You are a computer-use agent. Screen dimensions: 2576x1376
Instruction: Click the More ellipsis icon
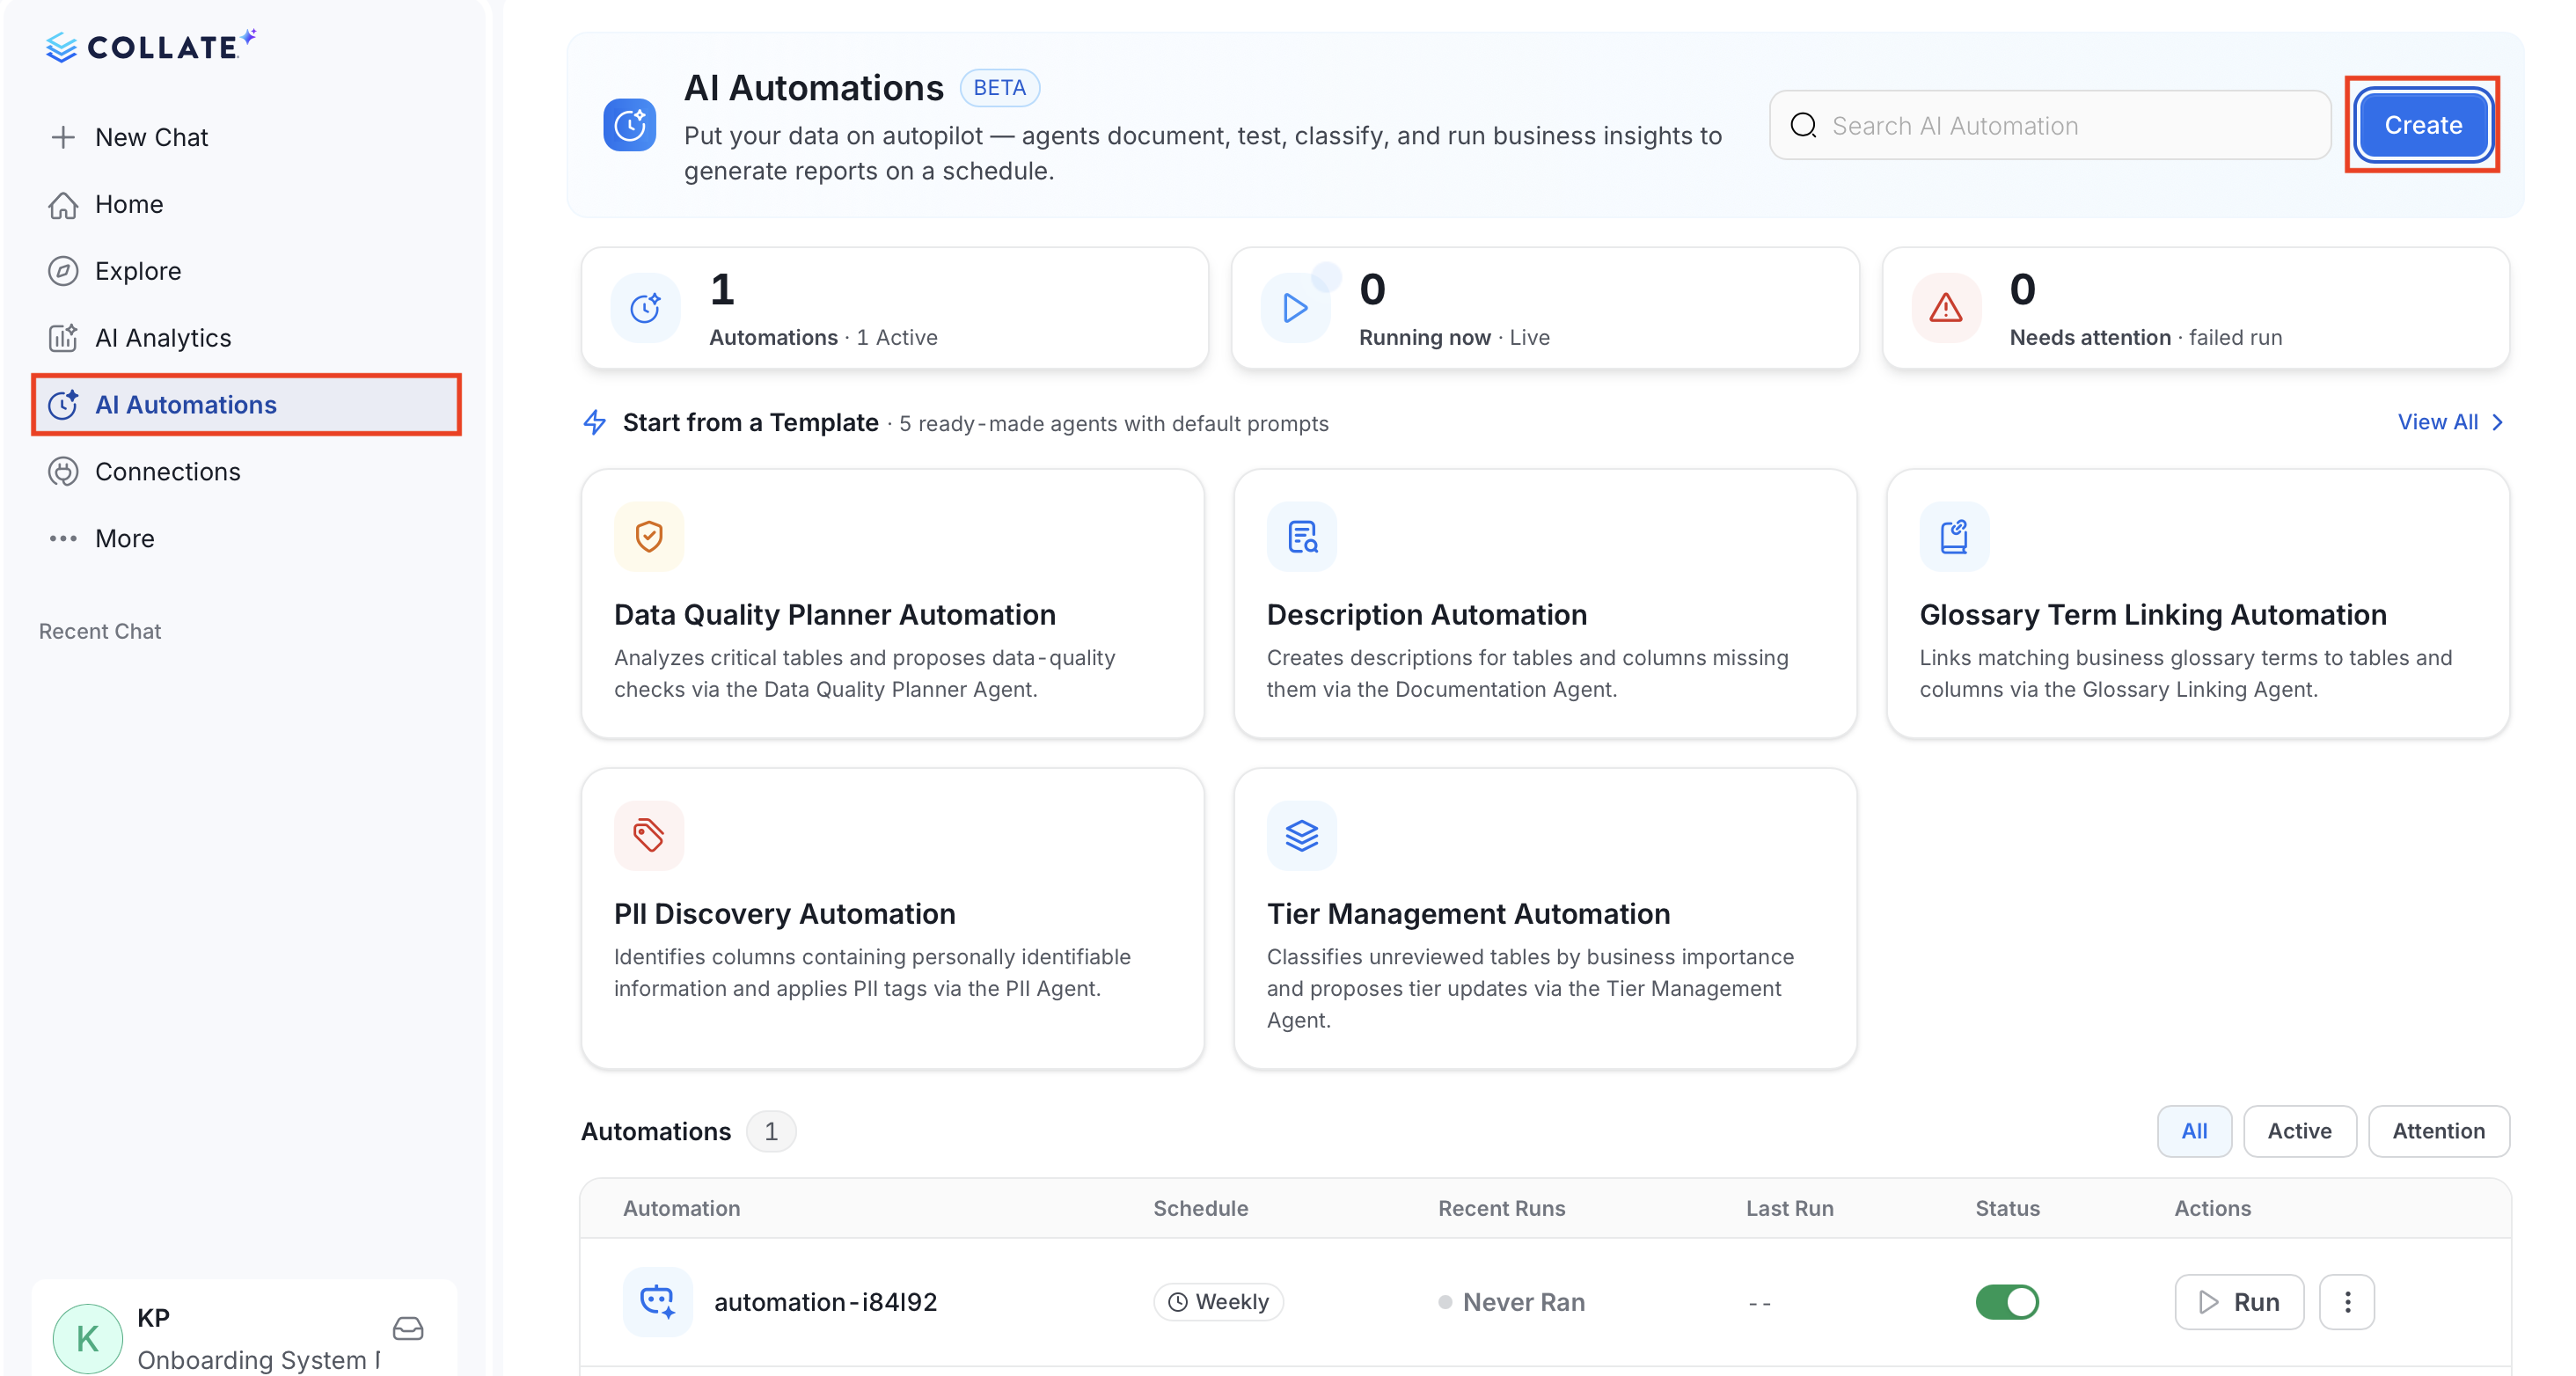63,538
